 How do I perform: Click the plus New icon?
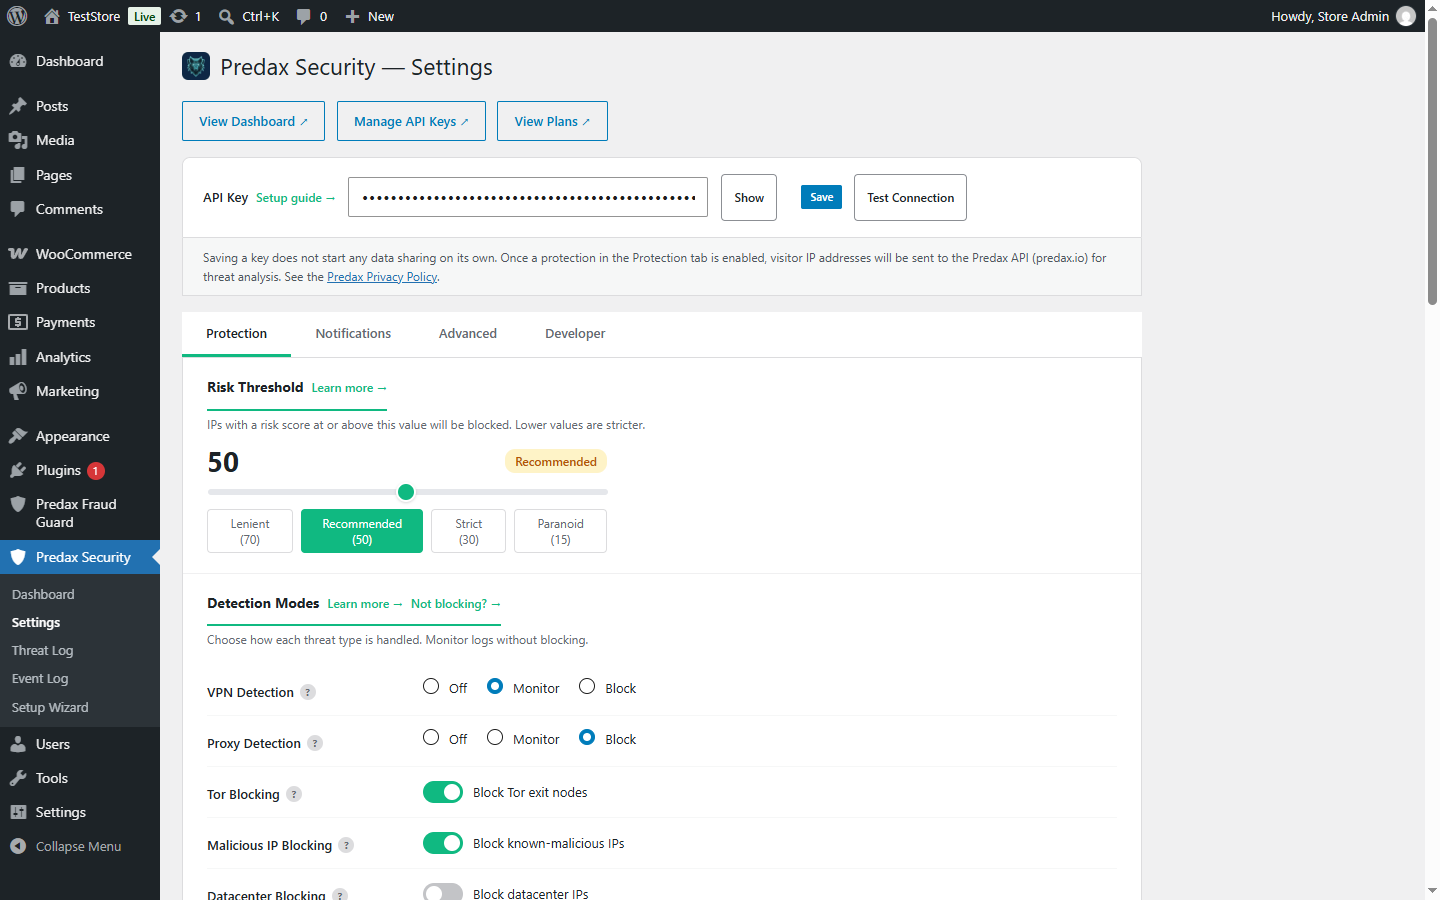(x=352, y=16)
